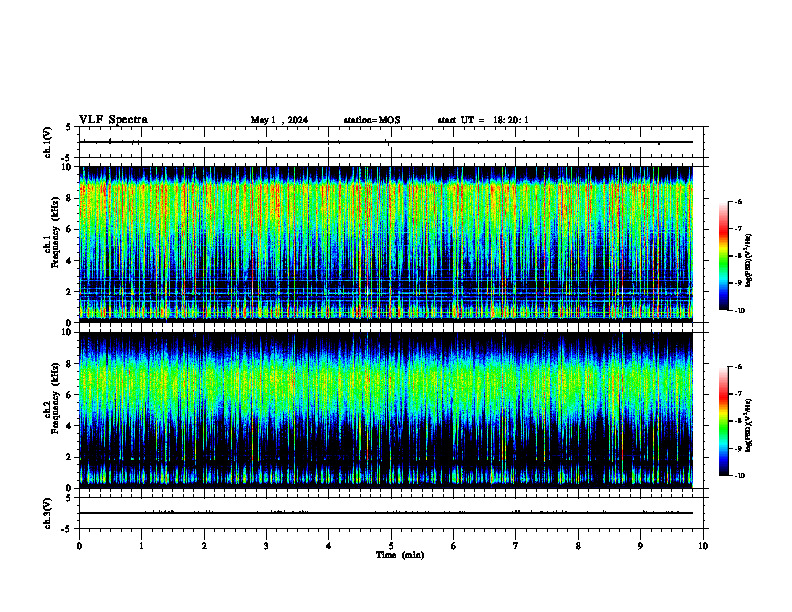The image size is (792, 612).
Task: Select the "station=MOS" header label
Action: [x=372, y=120]
